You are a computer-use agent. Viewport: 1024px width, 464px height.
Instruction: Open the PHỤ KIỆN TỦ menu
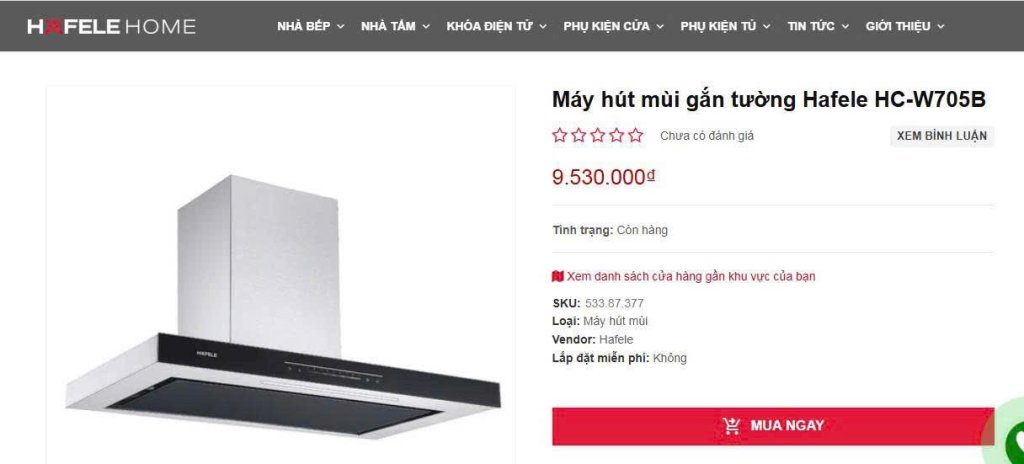click(725, 27)
